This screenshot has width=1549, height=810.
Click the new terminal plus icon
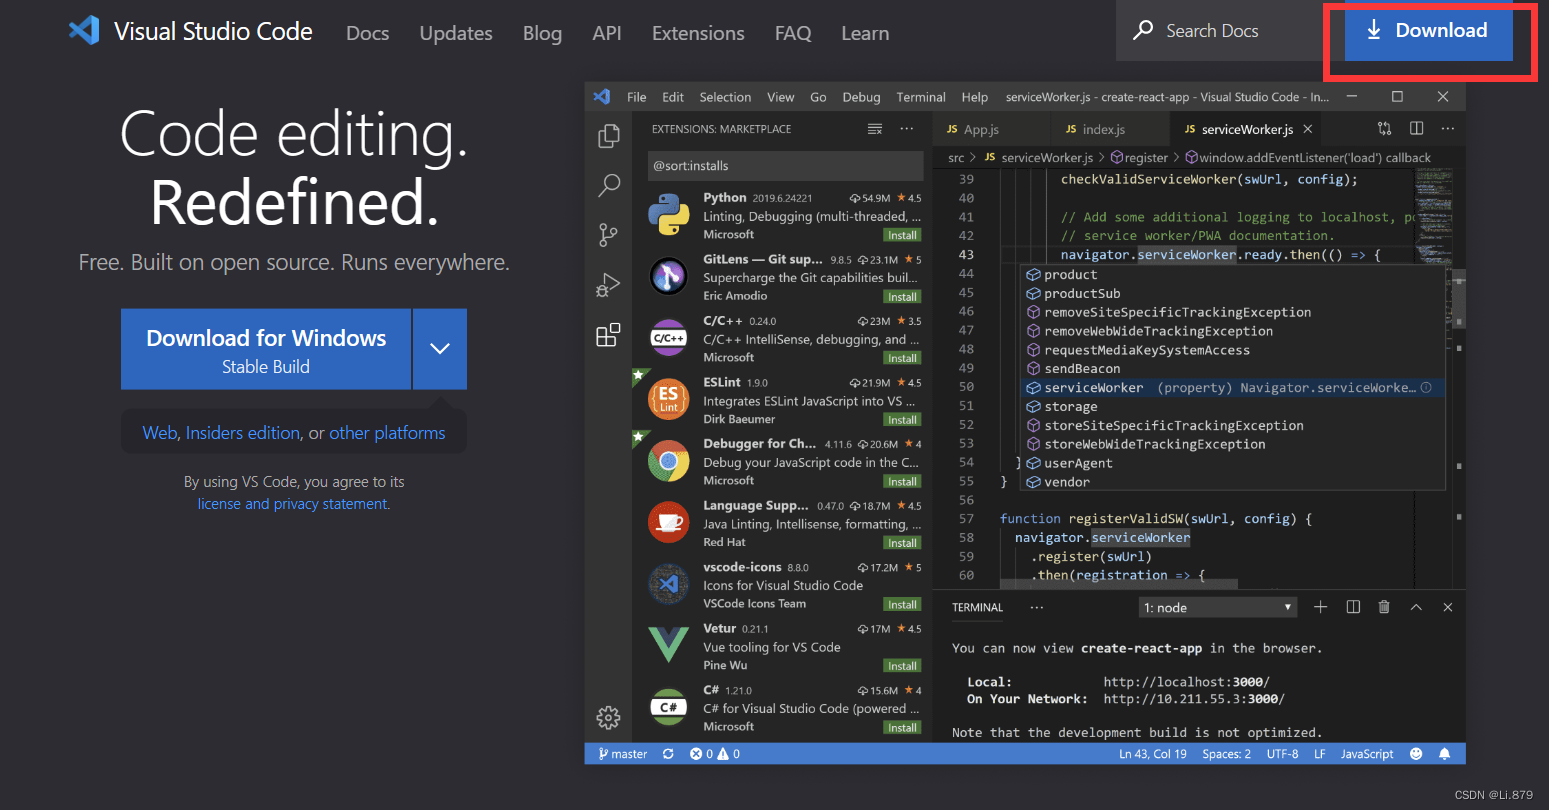tap(1320, 607)
